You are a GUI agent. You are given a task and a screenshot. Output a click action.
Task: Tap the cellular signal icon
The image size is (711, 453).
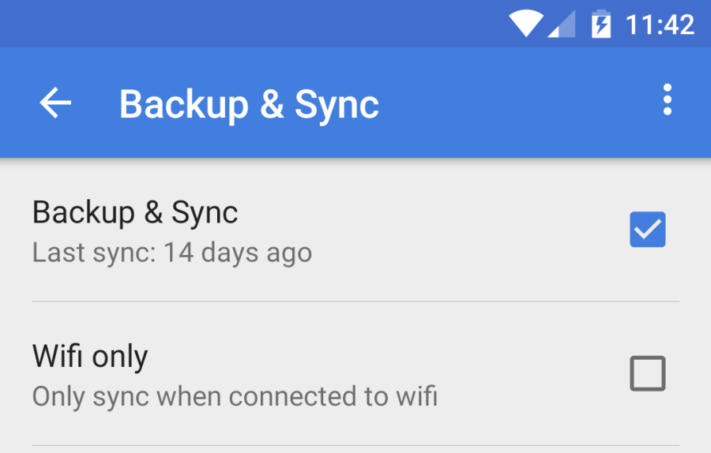tap(562, 24)
